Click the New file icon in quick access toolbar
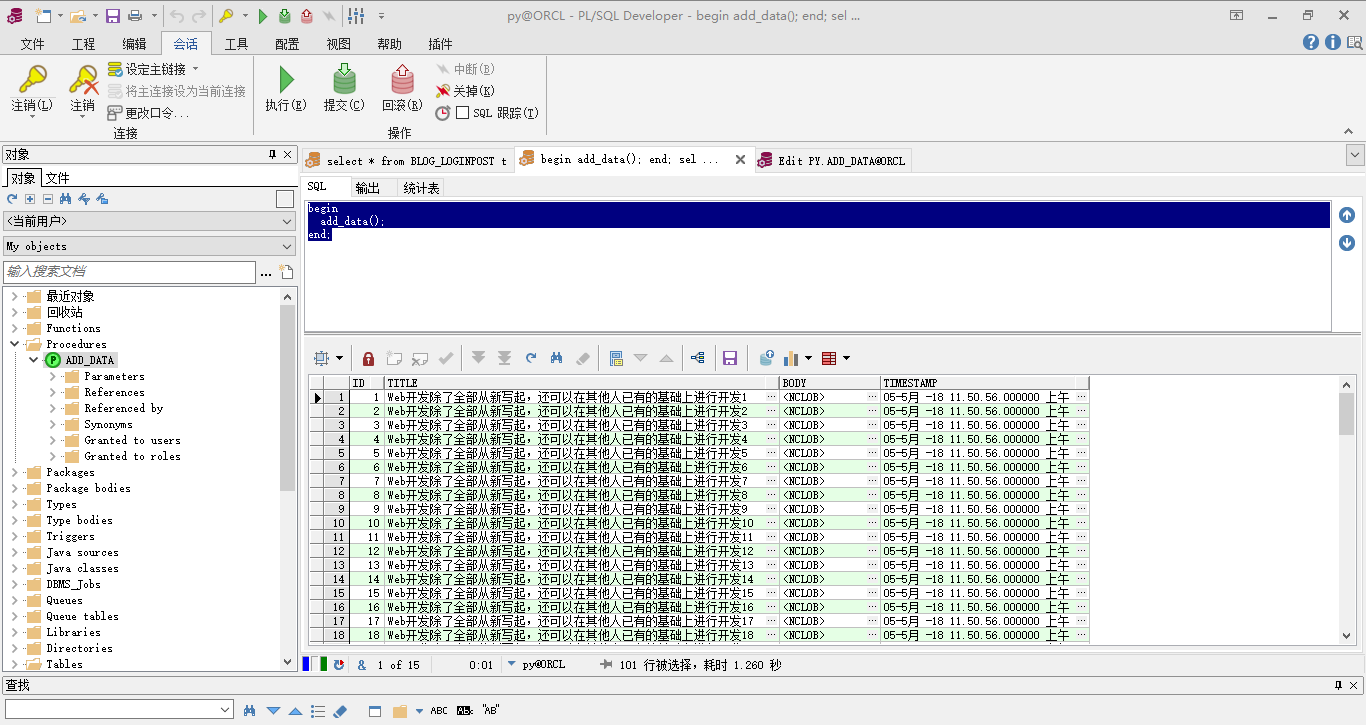 [x=43, y=16]
